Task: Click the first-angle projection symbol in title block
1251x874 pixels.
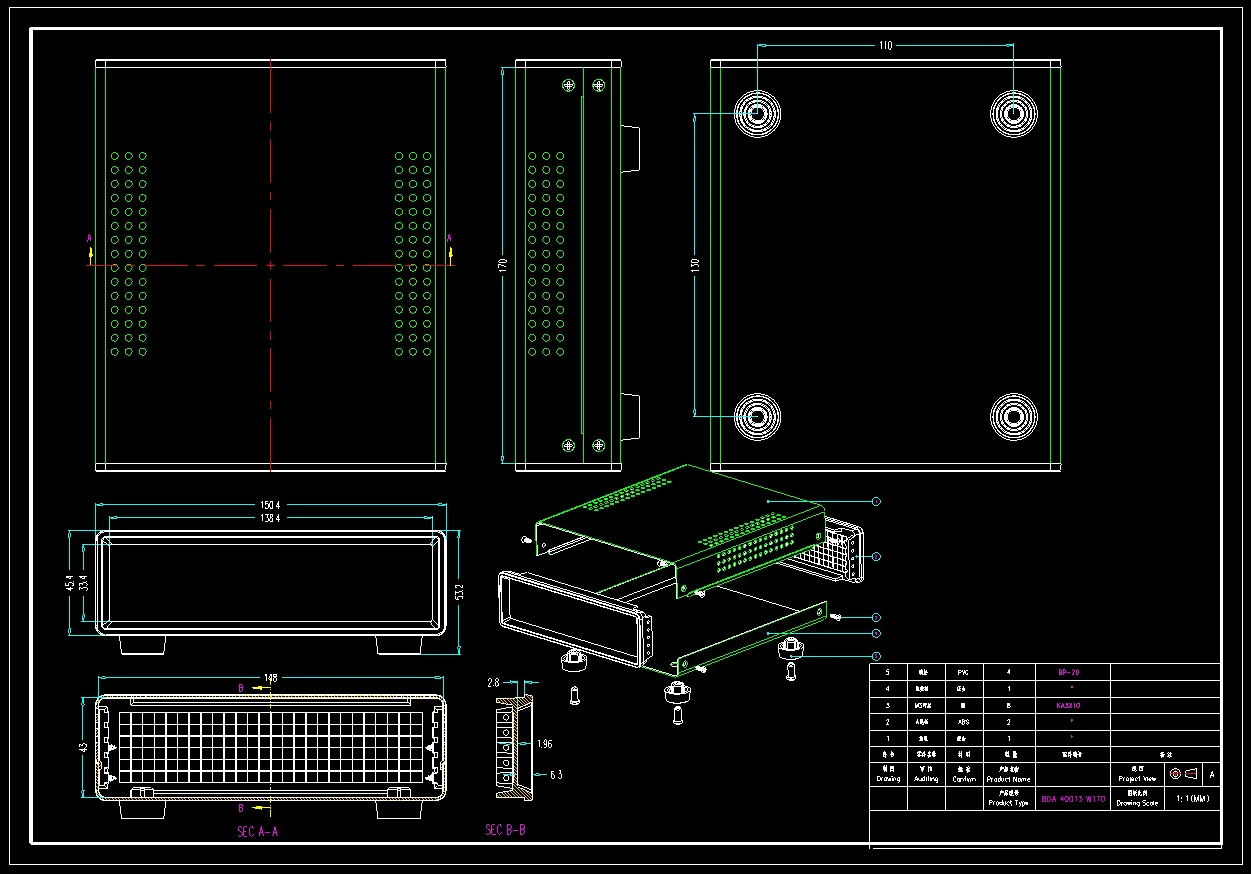Action: coord(1183,774)
